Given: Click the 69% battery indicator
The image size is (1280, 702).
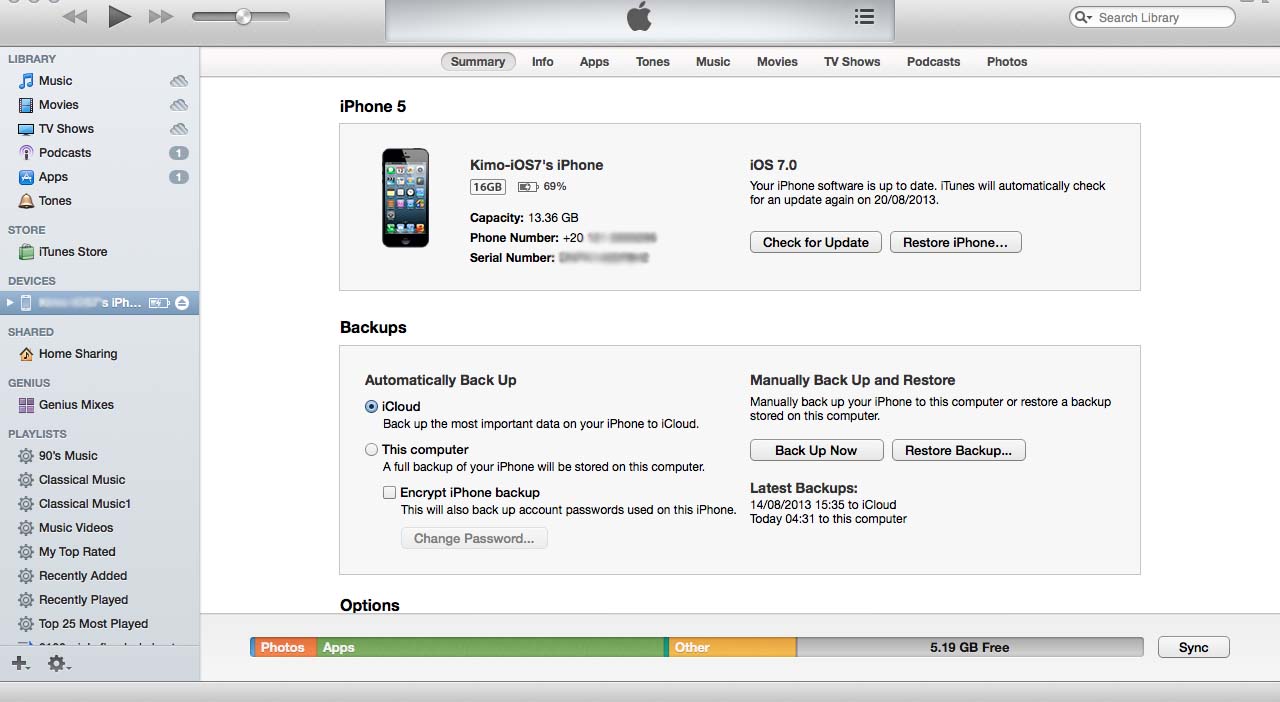Looking at the screenshot, I should [542, 187].
